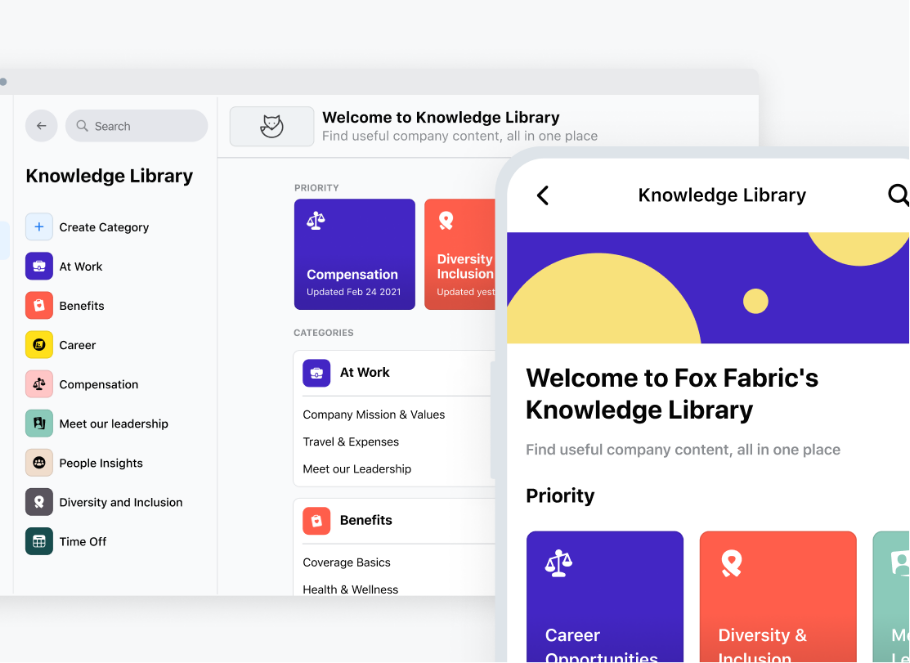The image size is (910, 663).
Task: Click Updated Feb 24 2021 text
Action: click(353, 292)
